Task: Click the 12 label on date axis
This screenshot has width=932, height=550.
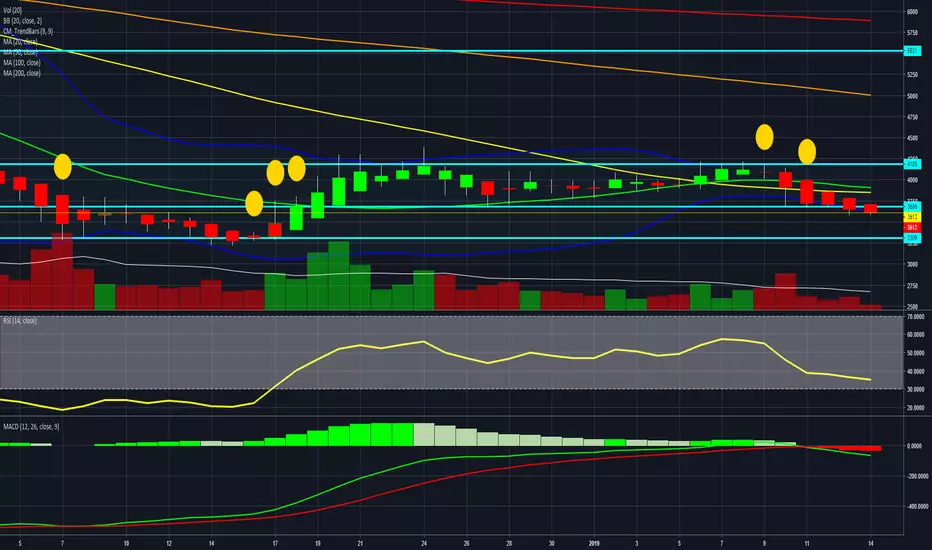Action: [x=169, y=543]
